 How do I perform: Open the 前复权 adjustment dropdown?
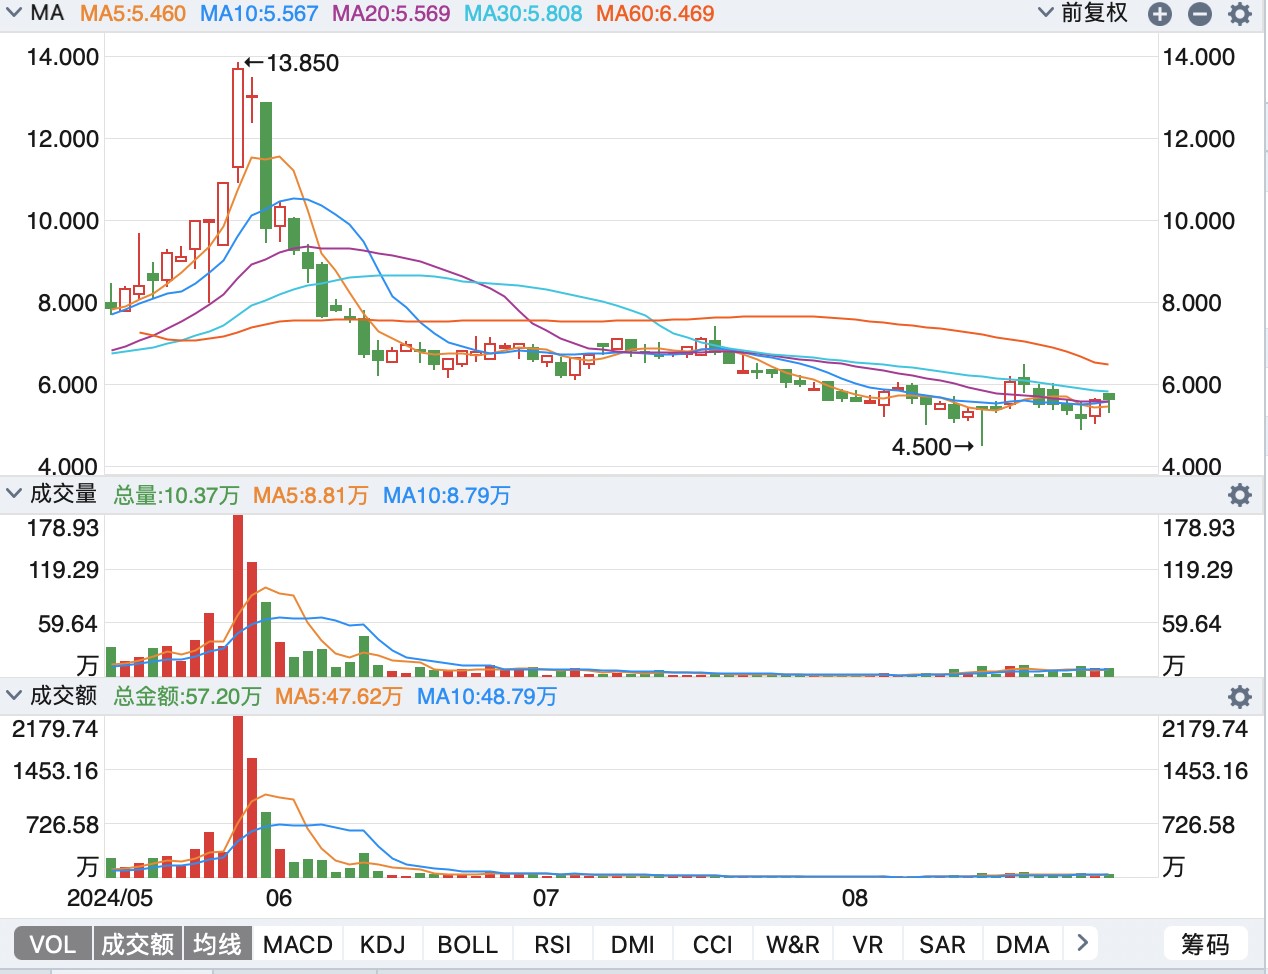point(1083,13)
